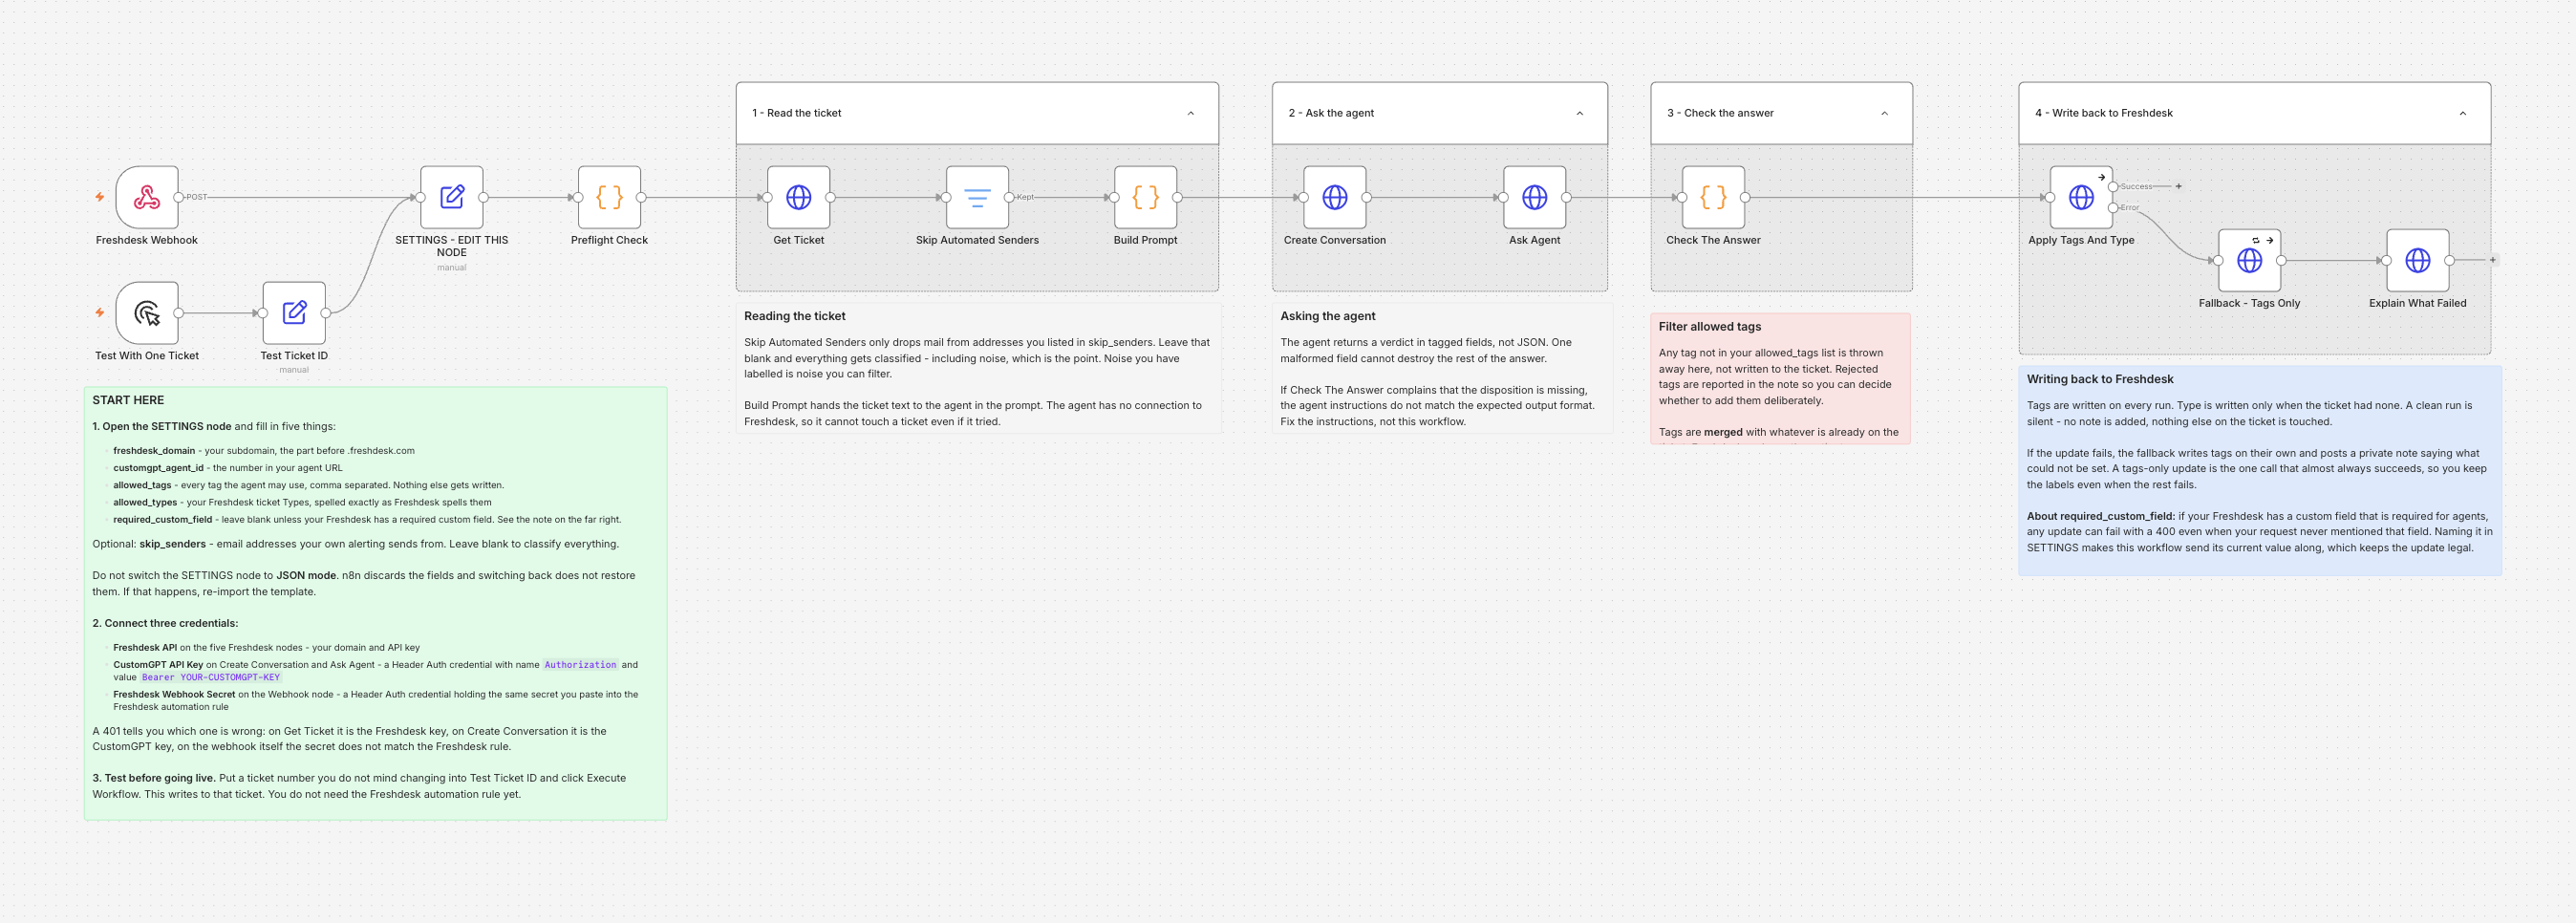Click the '1 - Read the ticket' group title
This screenshot has height=923, width=2576.
797,113
